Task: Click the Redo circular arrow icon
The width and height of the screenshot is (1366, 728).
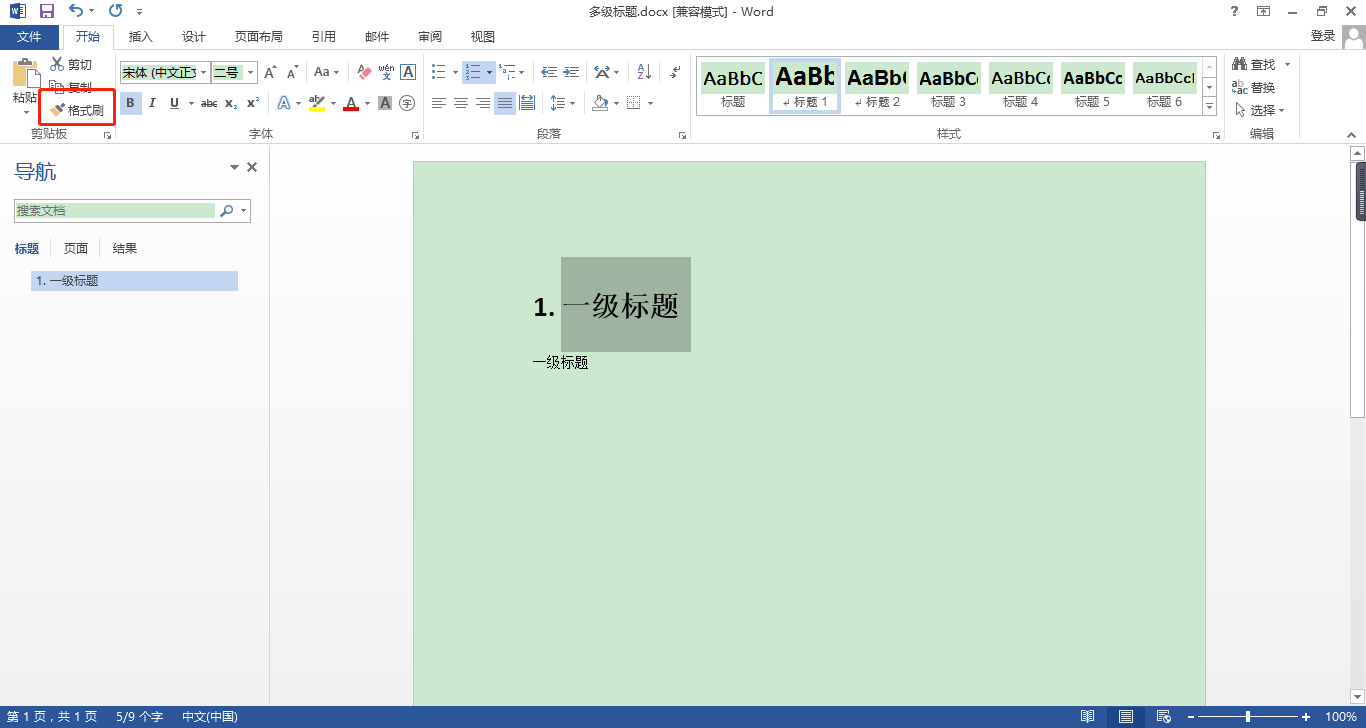Action: tap(115, 11)
